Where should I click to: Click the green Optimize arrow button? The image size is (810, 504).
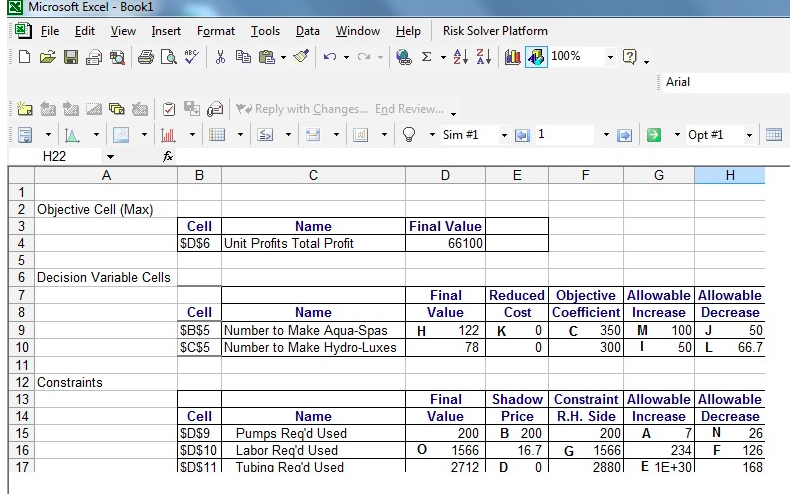click(x=654, y=134)
